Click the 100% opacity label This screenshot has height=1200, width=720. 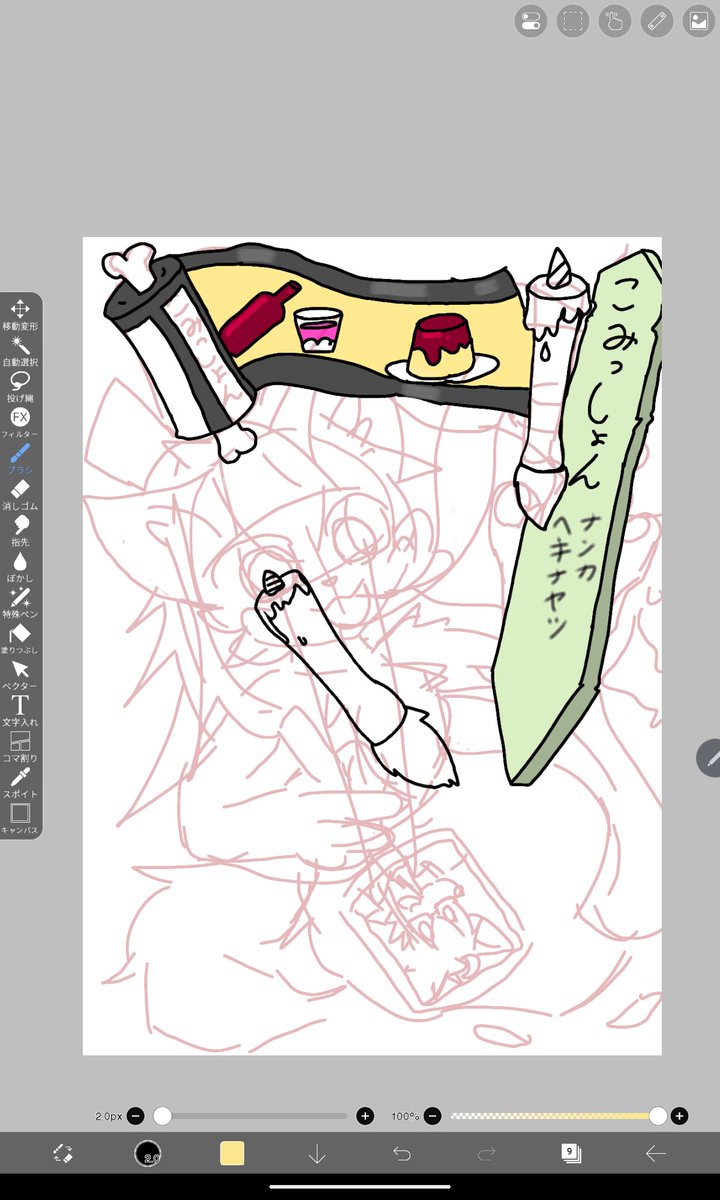coord(405,1116)
